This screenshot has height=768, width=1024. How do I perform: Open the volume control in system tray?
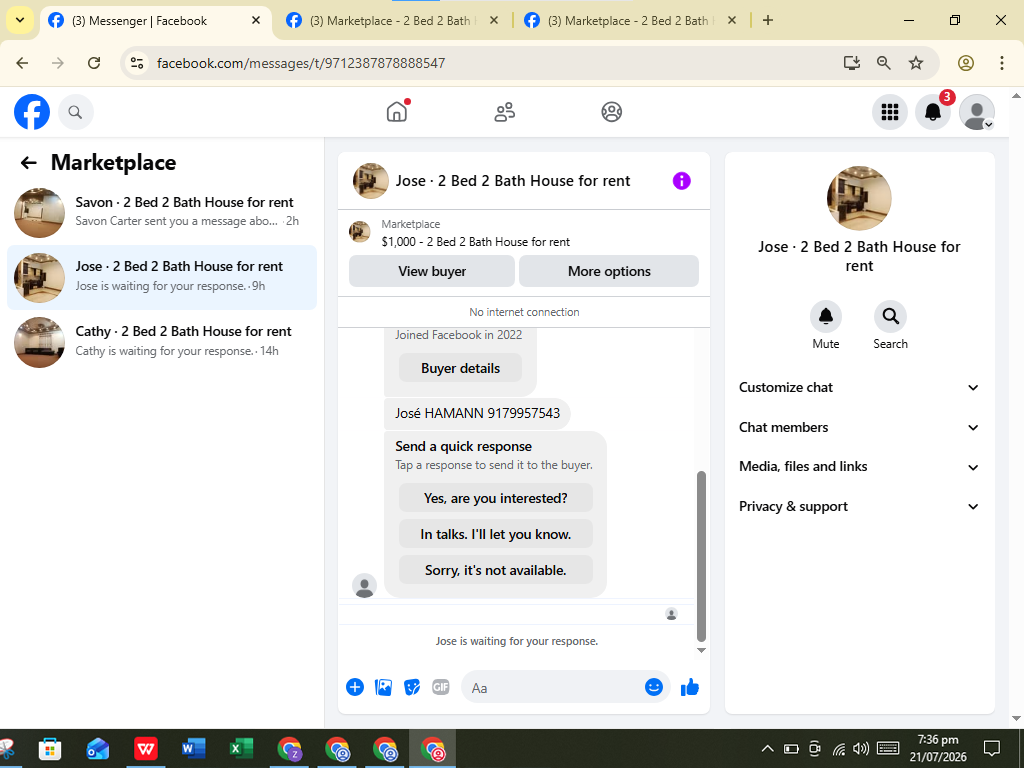coord(861,748)
